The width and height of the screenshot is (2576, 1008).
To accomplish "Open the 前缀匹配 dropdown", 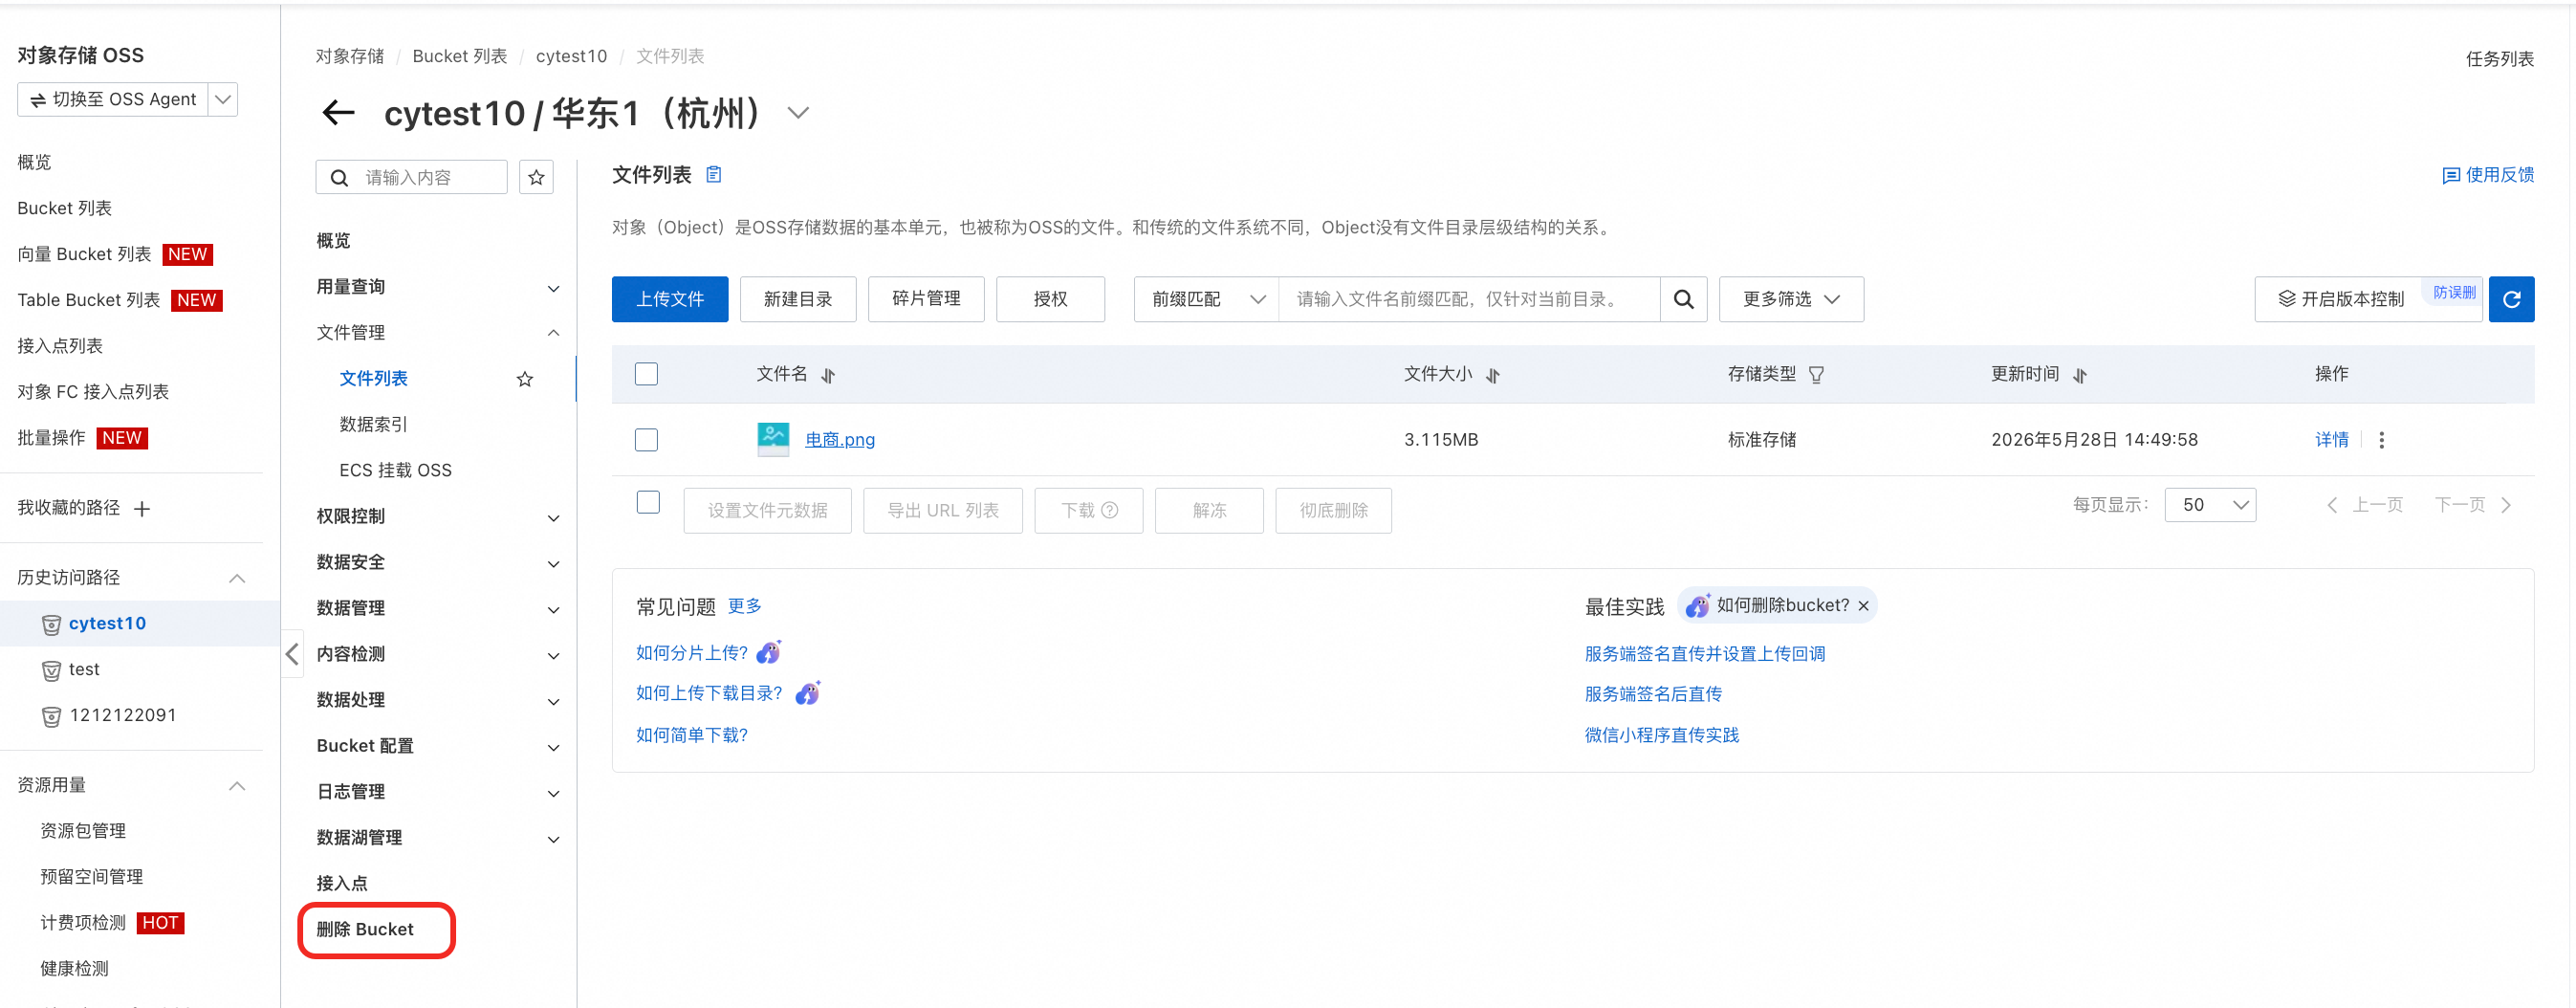I will tap(1207, 299).
